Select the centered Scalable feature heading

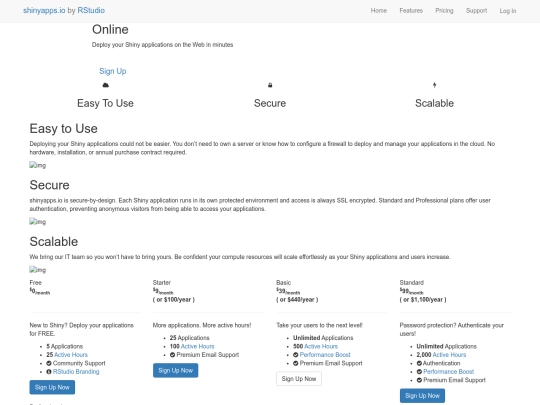coord(434,103)
